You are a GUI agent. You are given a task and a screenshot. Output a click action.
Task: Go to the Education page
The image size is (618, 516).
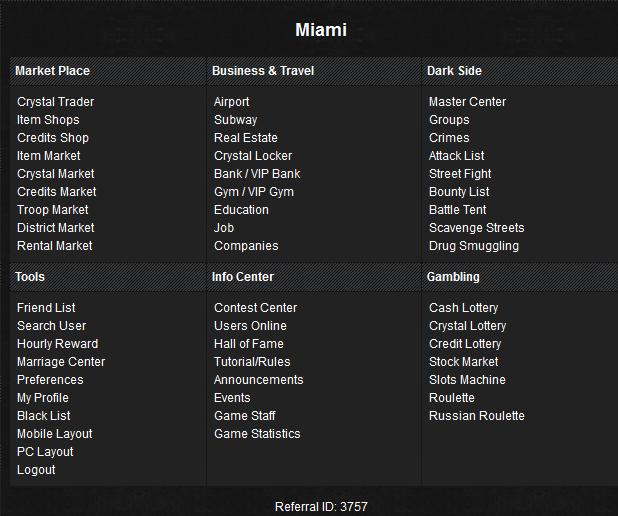[241, 210]
